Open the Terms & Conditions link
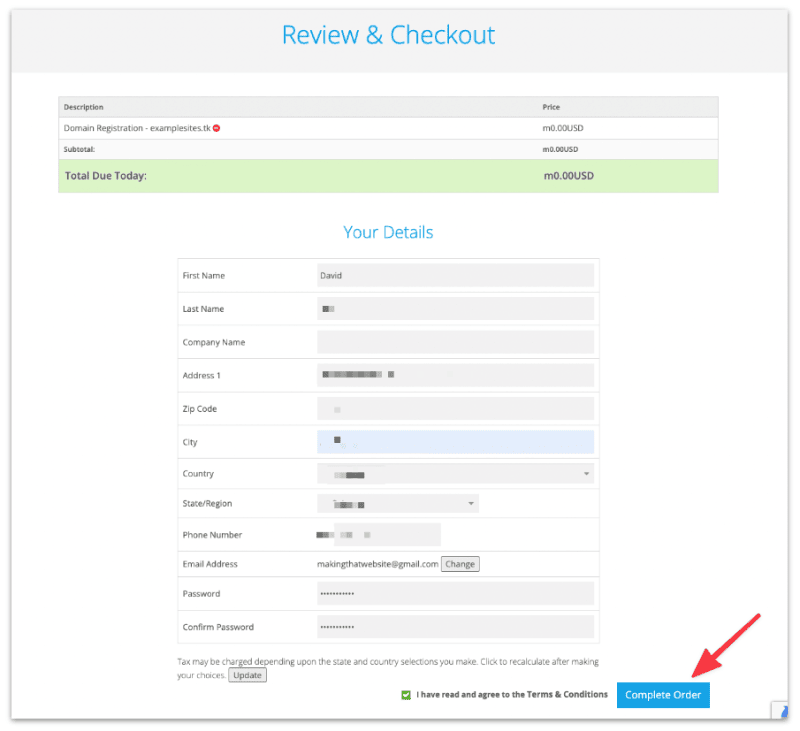The height and width of the screenshot is (731, 800). pyautogui.click(x=567, y=694)
